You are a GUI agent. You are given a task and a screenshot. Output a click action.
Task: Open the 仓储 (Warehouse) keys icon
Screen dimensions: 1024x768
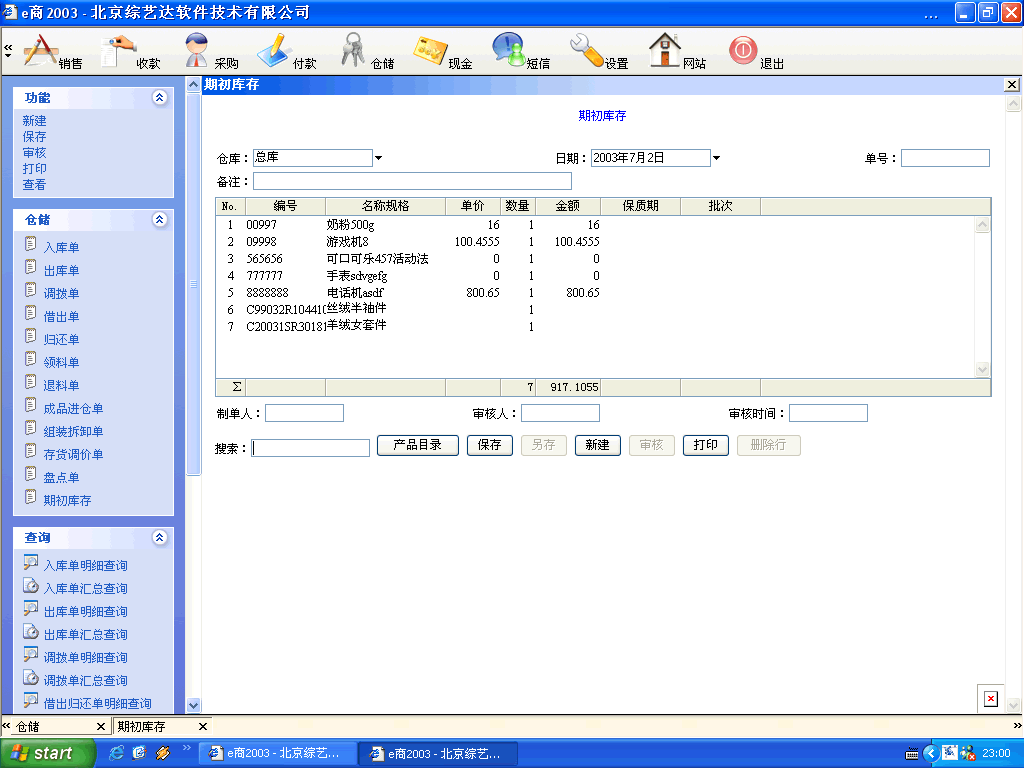[354, 50]
